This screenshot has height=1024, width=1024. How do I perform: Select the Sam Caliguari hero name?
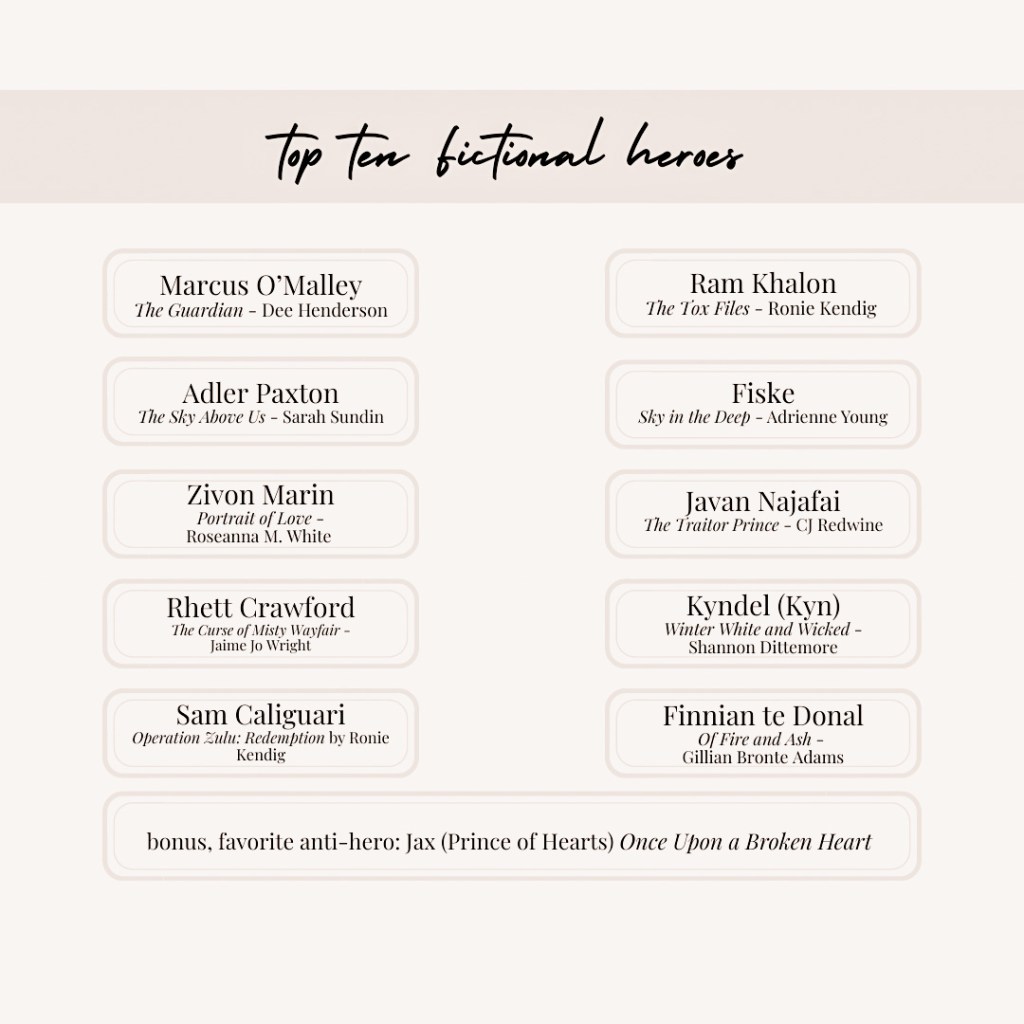(x=260, y=715)
